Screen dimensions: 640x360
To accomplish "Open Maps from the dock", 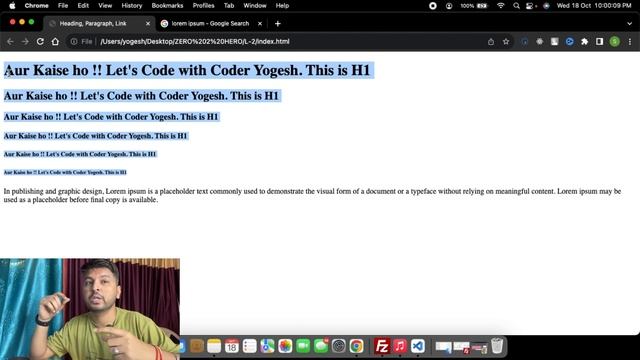I will click(267, 346).
